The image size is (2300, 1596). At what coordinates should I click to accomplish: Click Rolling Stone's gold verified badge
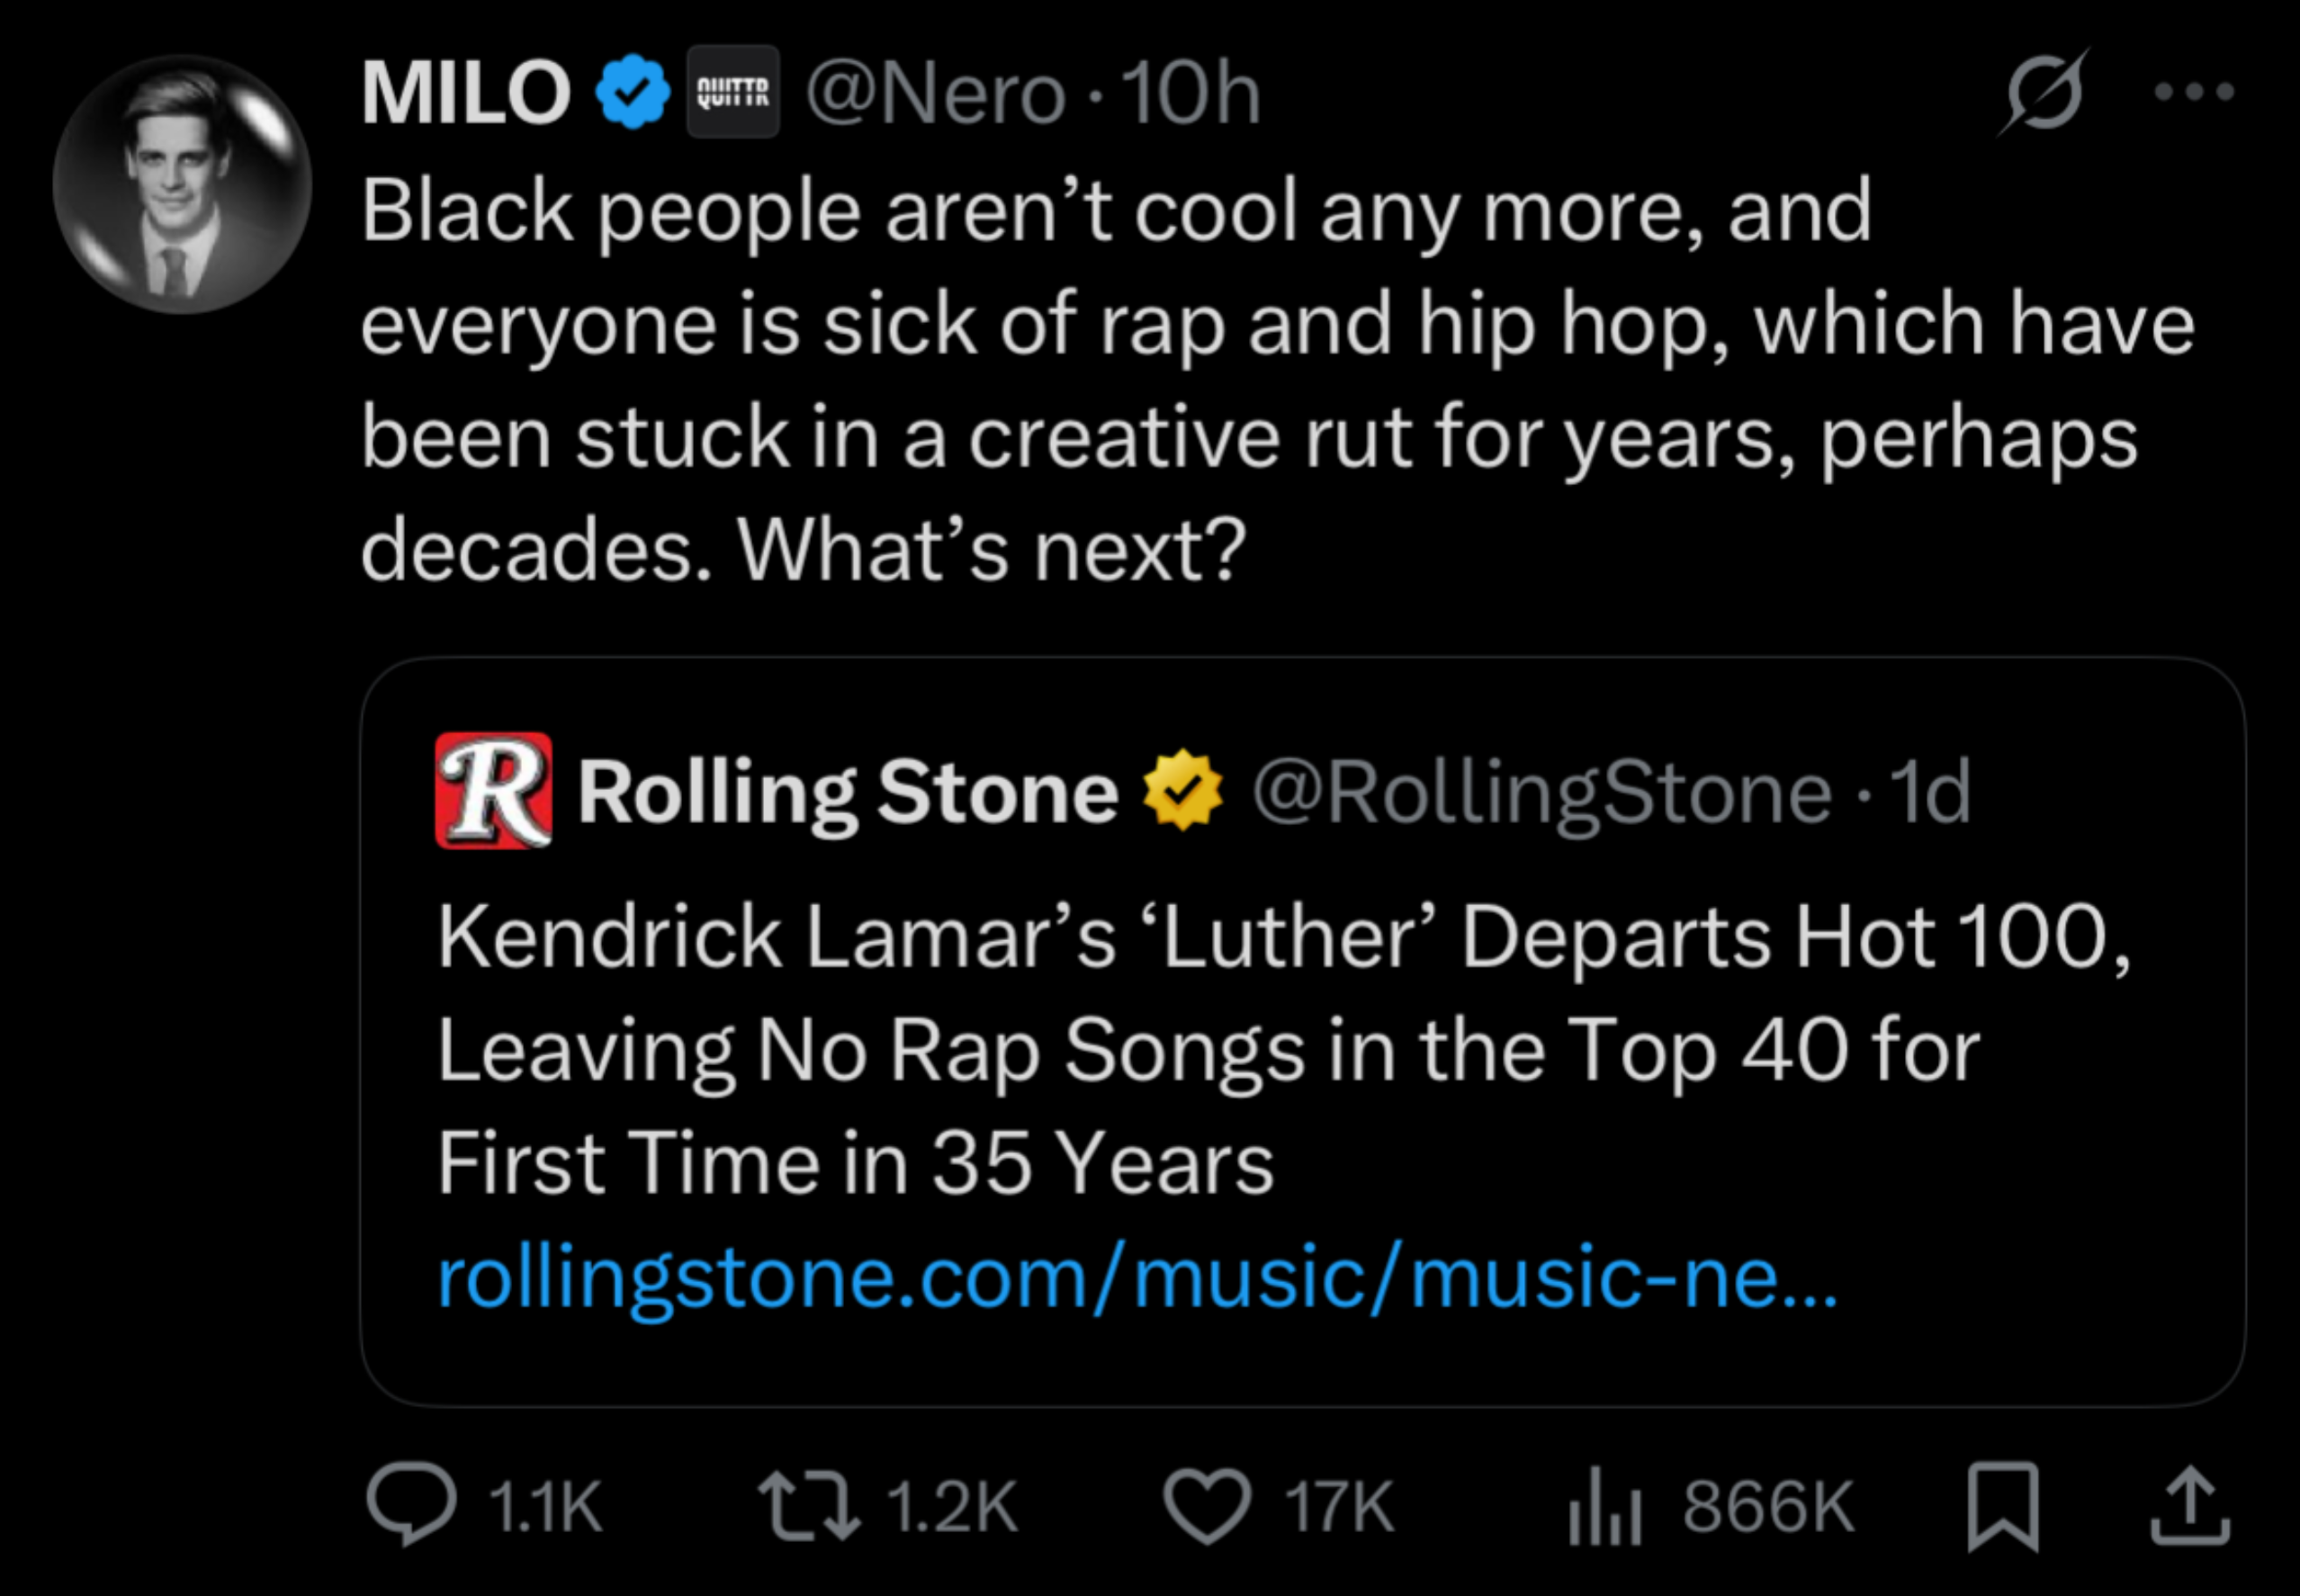1183,790
